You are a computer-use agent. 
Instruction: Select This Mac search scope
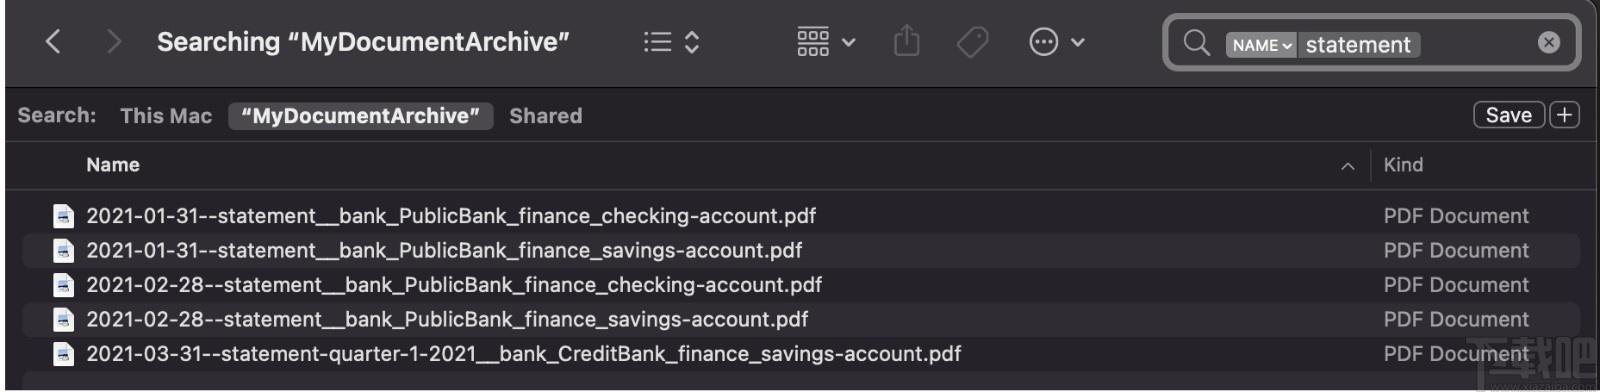pyautogui.click(x=166, y=116)
